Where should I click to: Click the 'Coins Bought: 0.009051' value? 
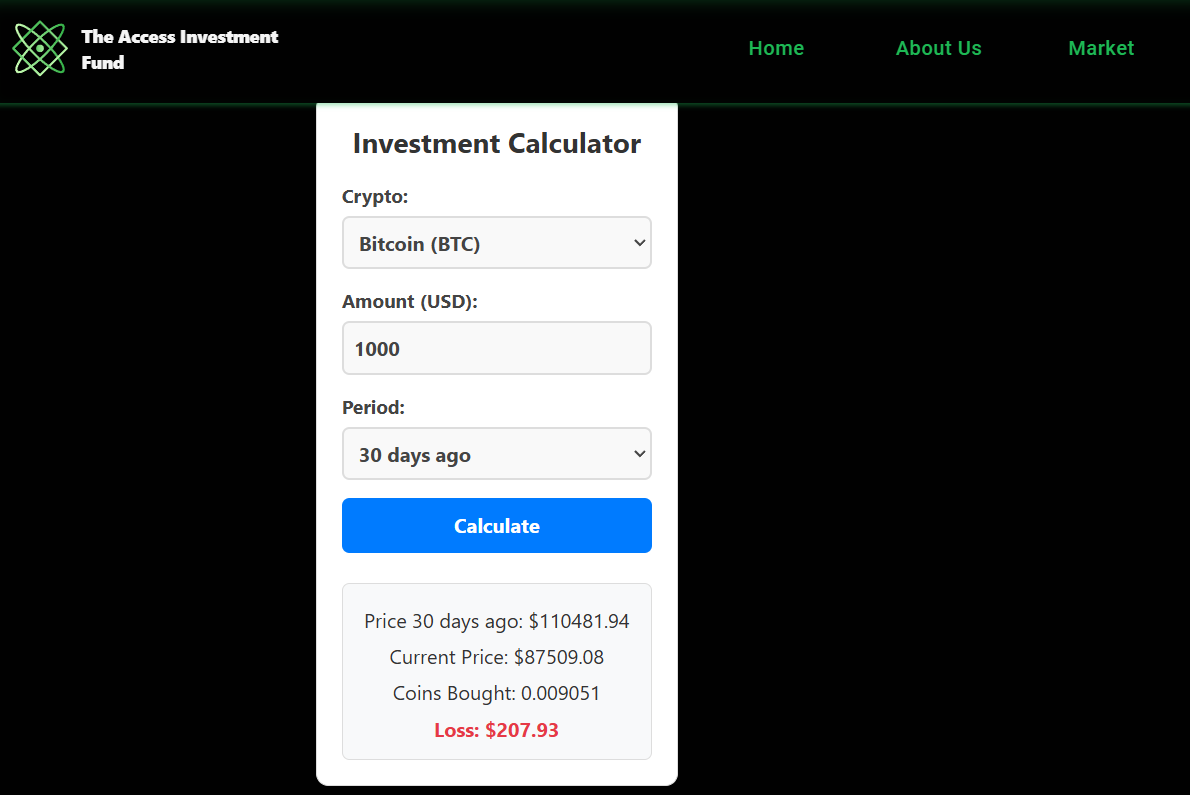[x=497, y=693]
